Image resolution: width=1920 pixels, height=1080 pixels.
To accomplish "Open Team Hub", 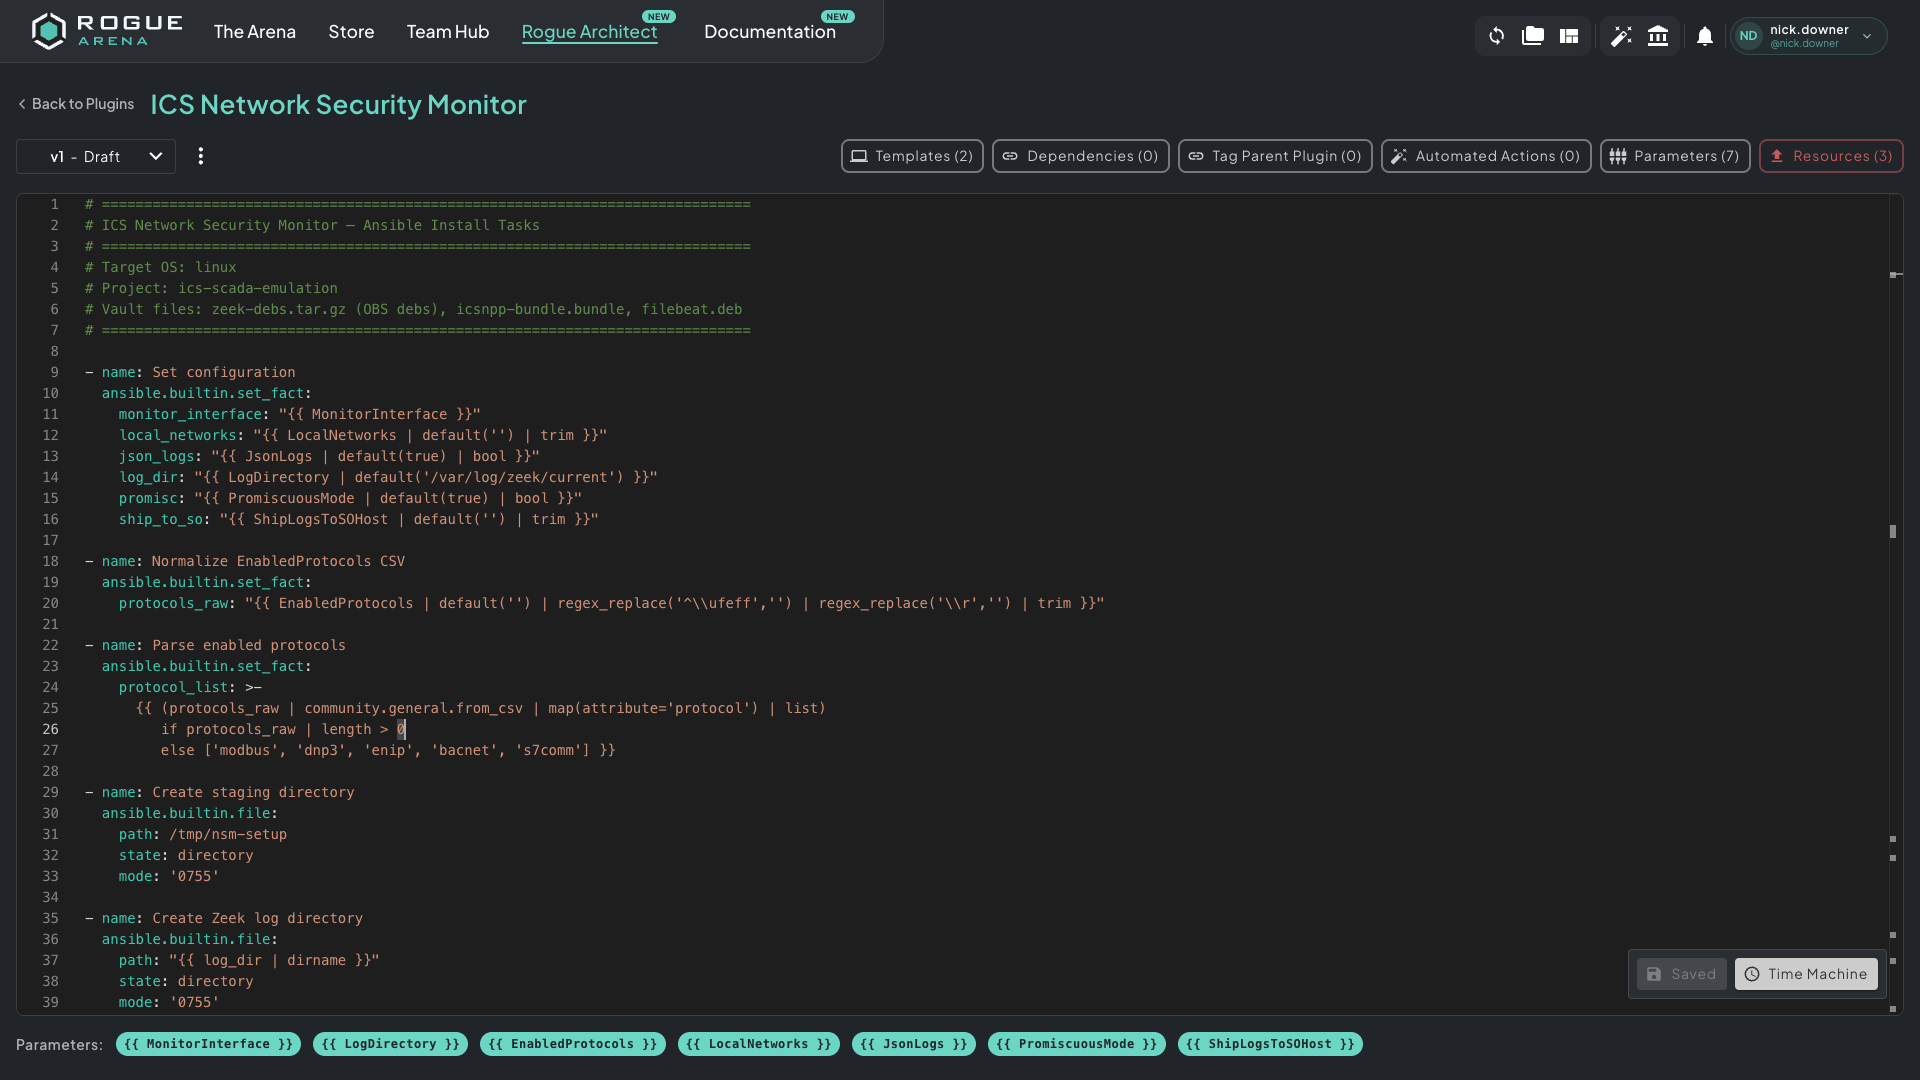I will pos(448,32).
